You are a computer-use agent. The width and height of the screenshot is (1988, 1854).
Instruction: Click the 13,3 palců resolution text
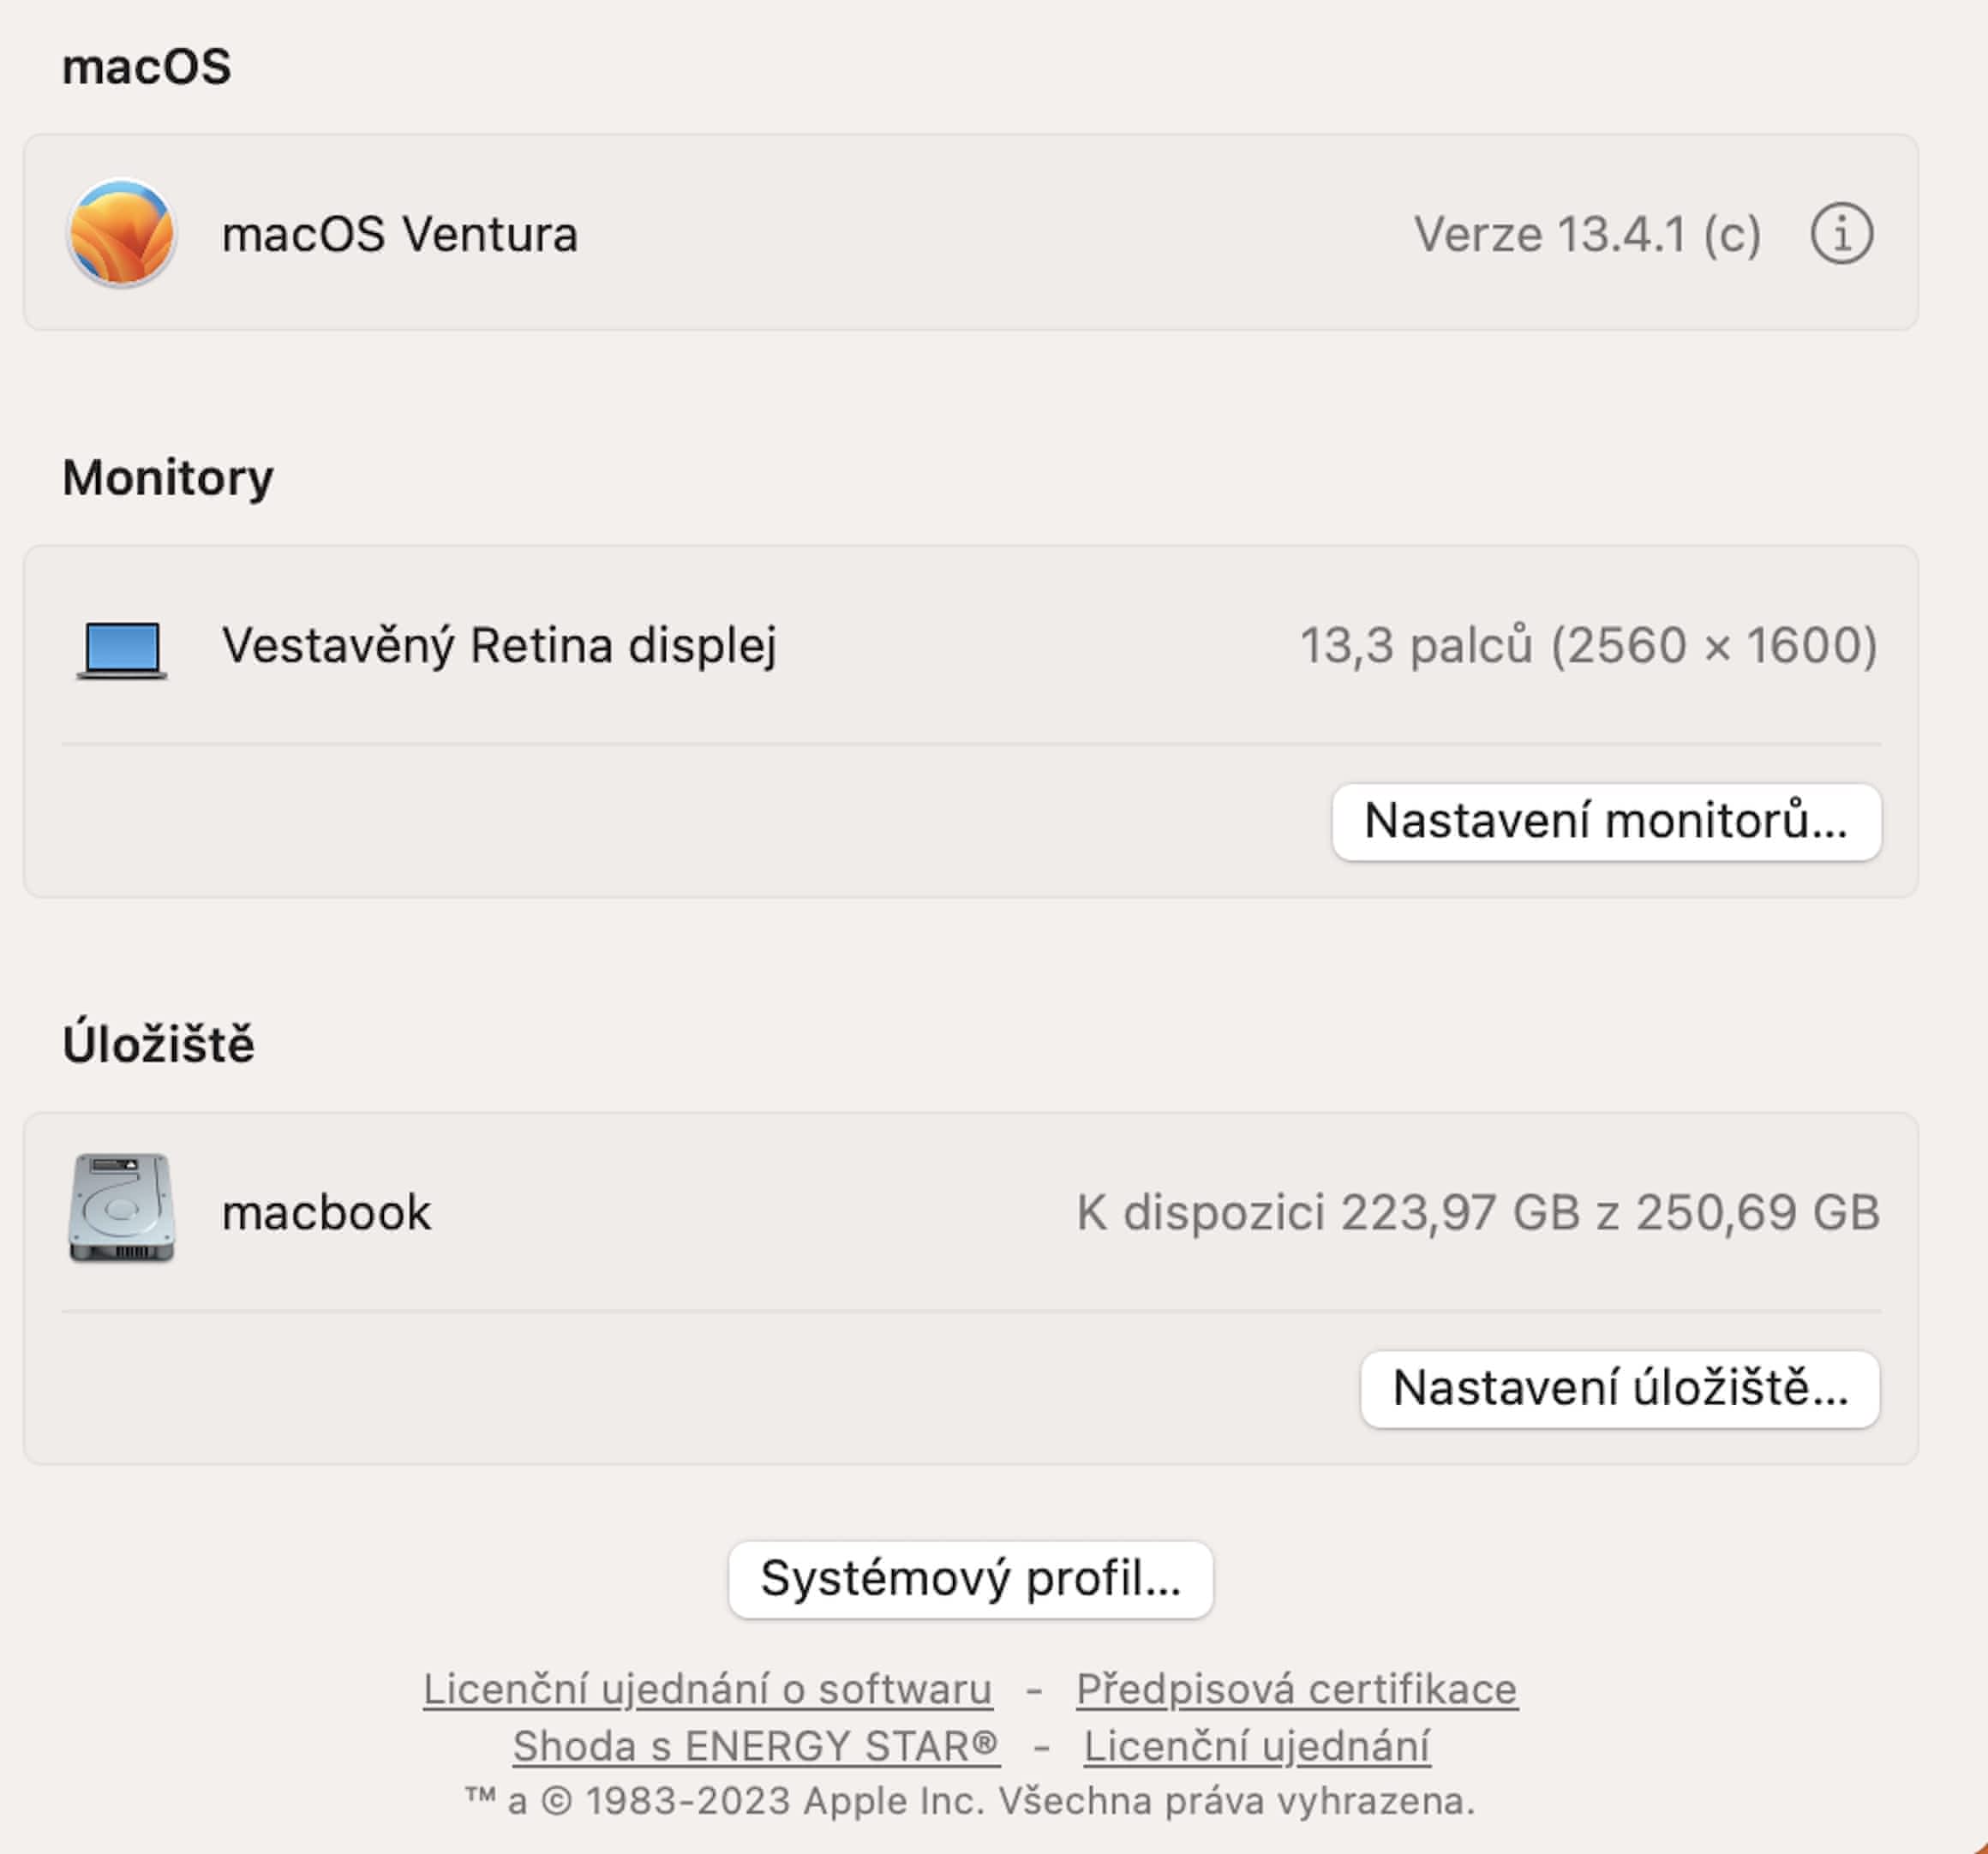tap(1588, 645)
